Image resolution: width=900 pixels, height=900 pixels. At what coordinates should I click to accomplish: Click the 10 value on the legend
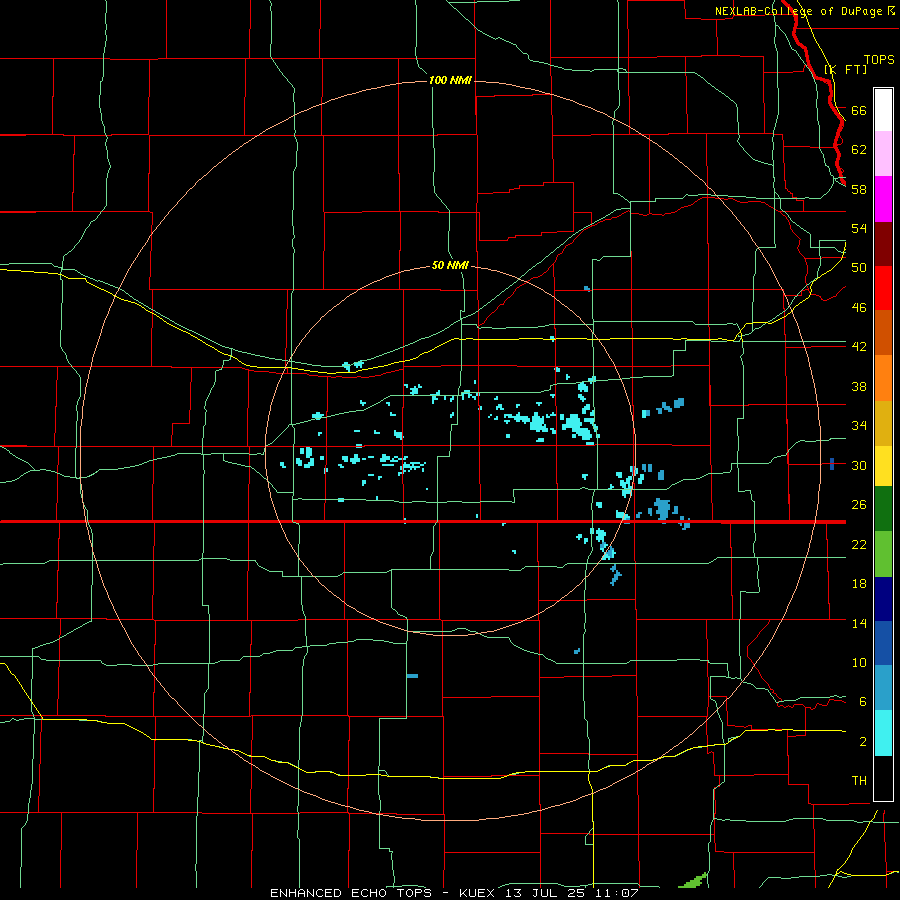(x=859, y=662)
